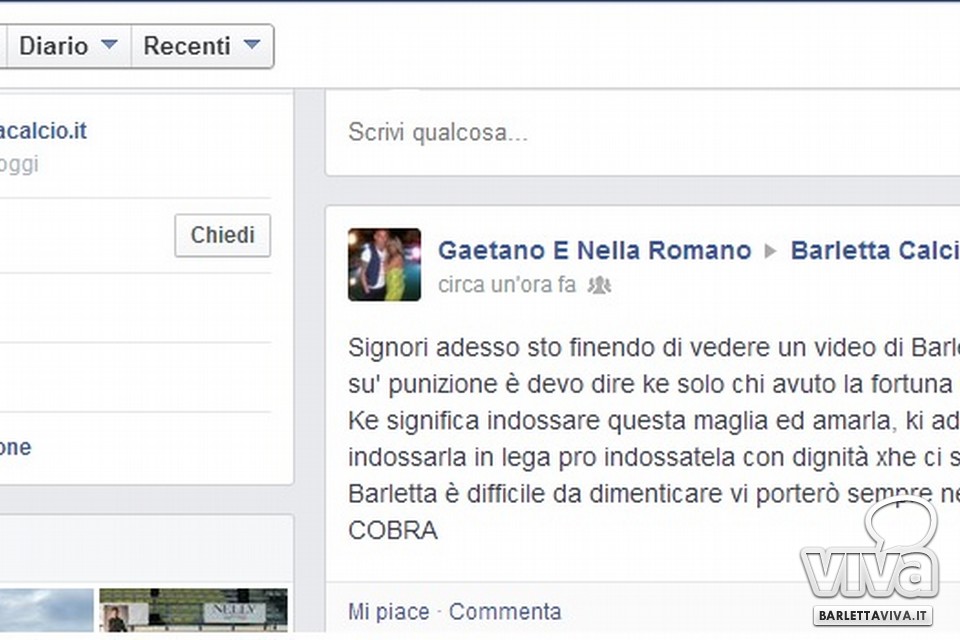Expand the Recenti dropdown arrow
The image size is (960, 640).
click(x=252, y=45)
